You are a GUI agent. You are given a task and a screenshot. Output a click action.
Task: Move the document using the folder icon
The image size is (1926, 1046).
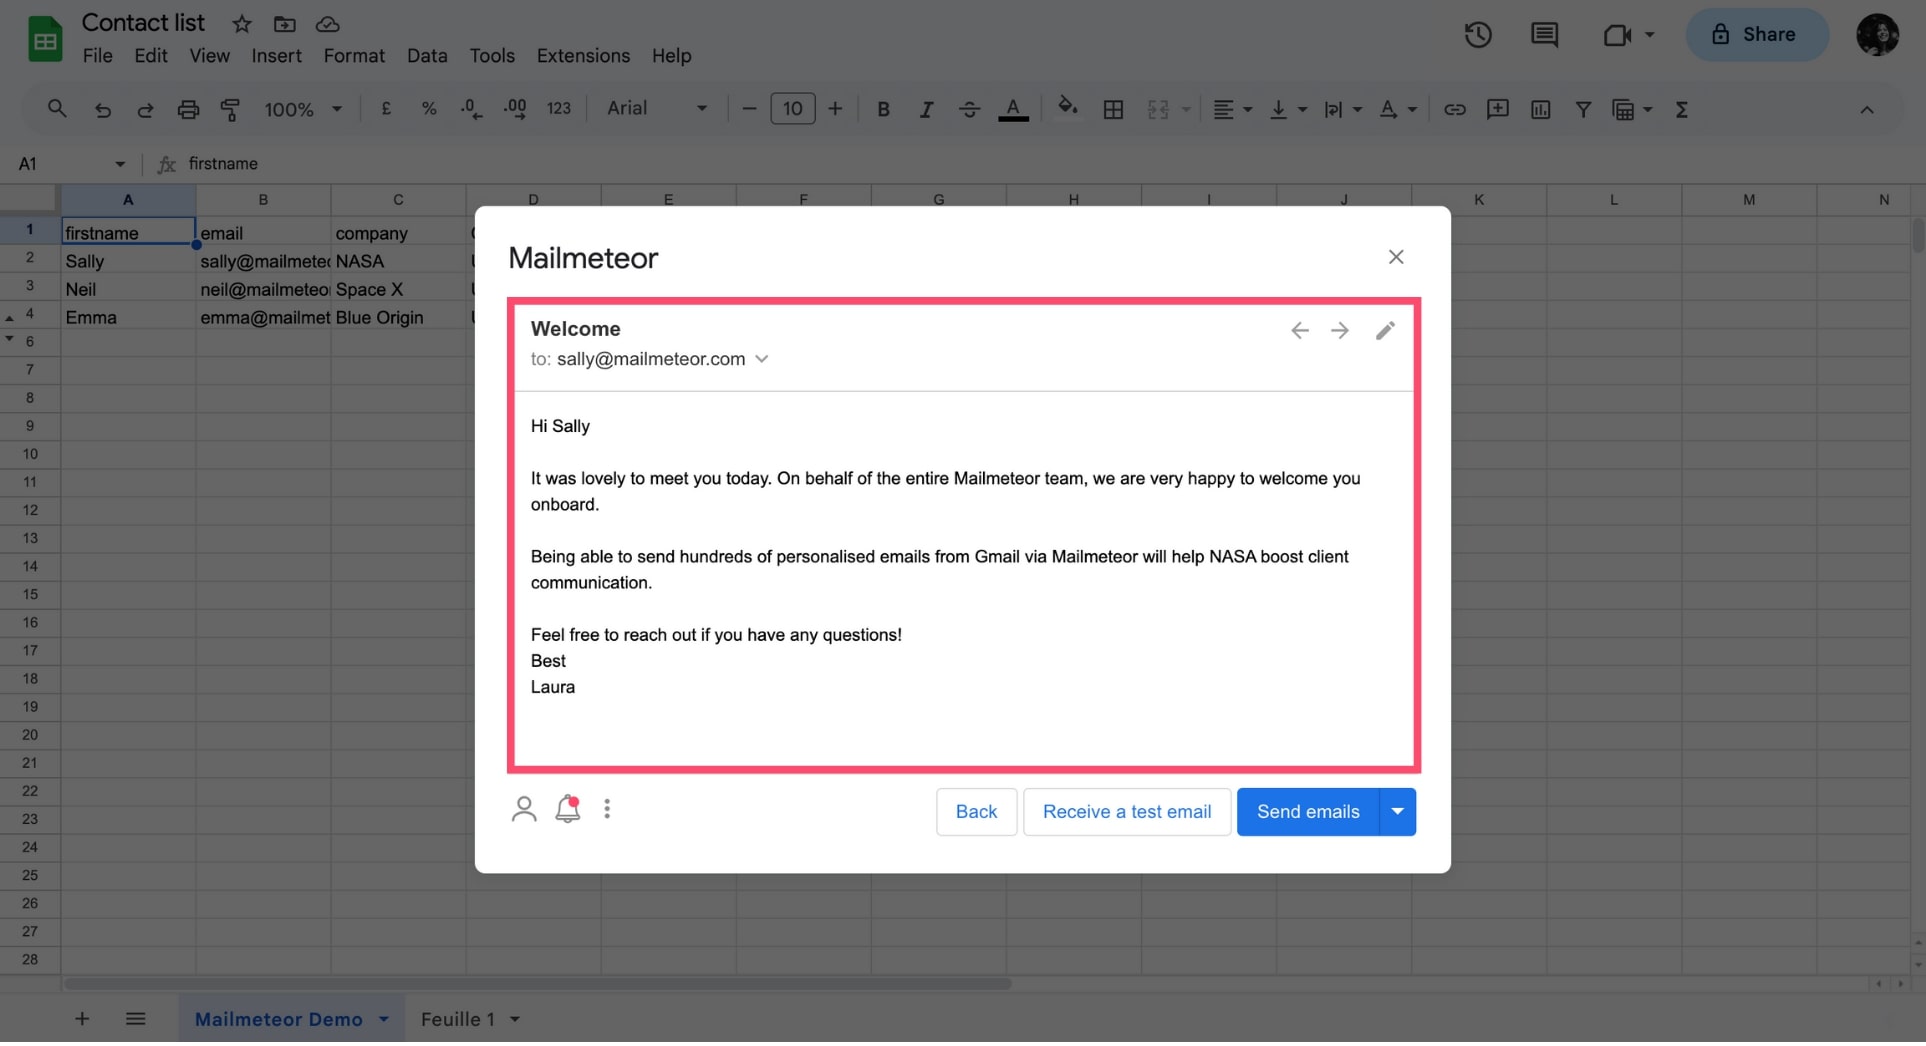(x=285, y=24)
